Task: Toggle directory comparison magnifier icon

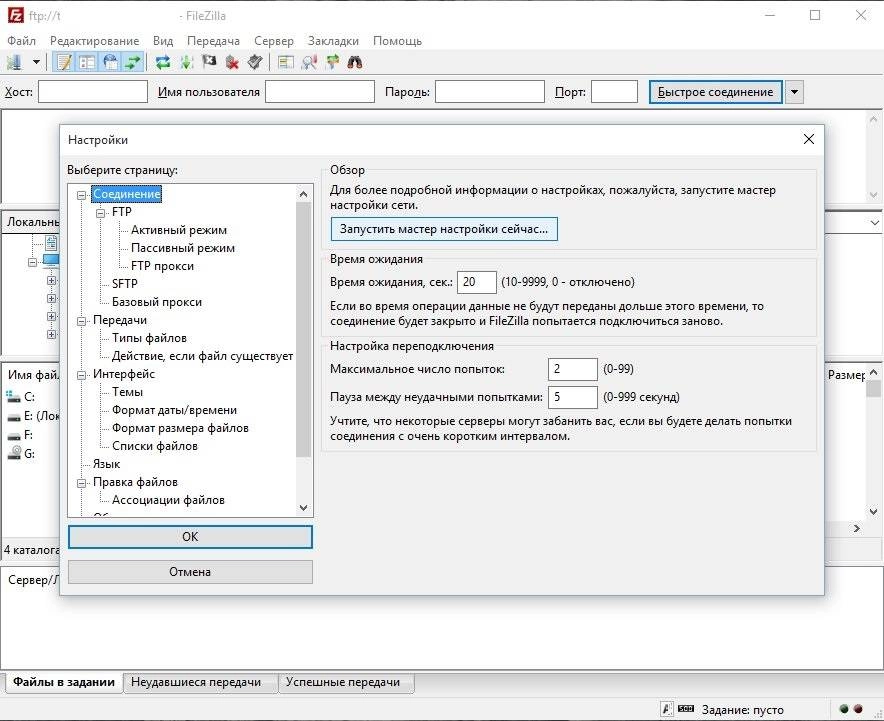Action: pos(309,62)
